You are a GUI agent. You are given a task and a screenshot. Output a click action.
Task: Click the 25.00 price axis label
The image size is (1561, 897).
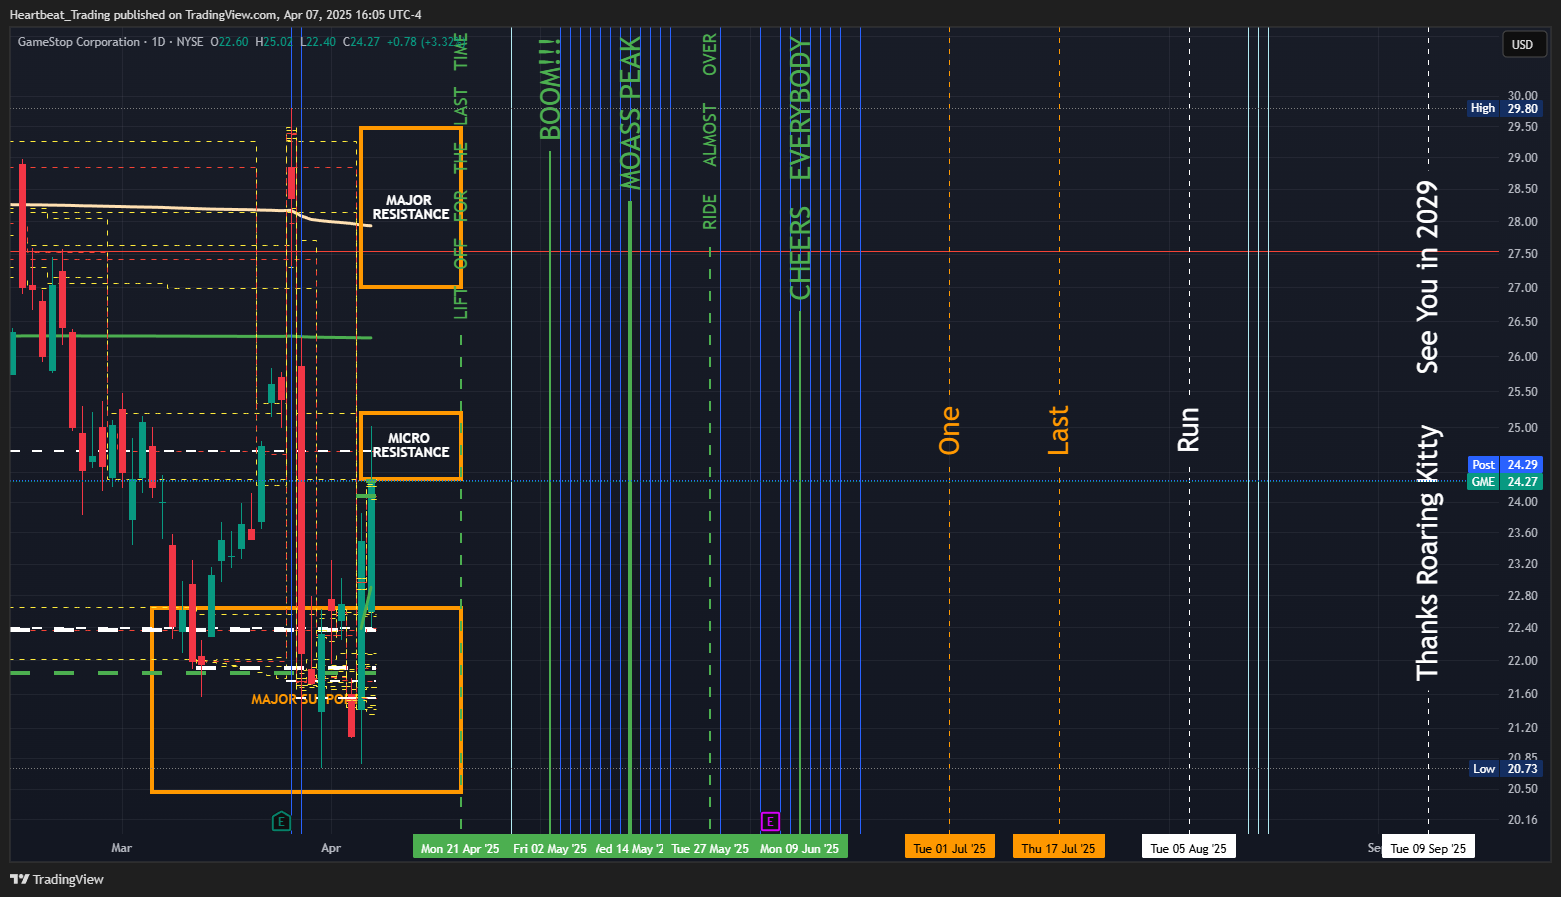pos(1523,428)
